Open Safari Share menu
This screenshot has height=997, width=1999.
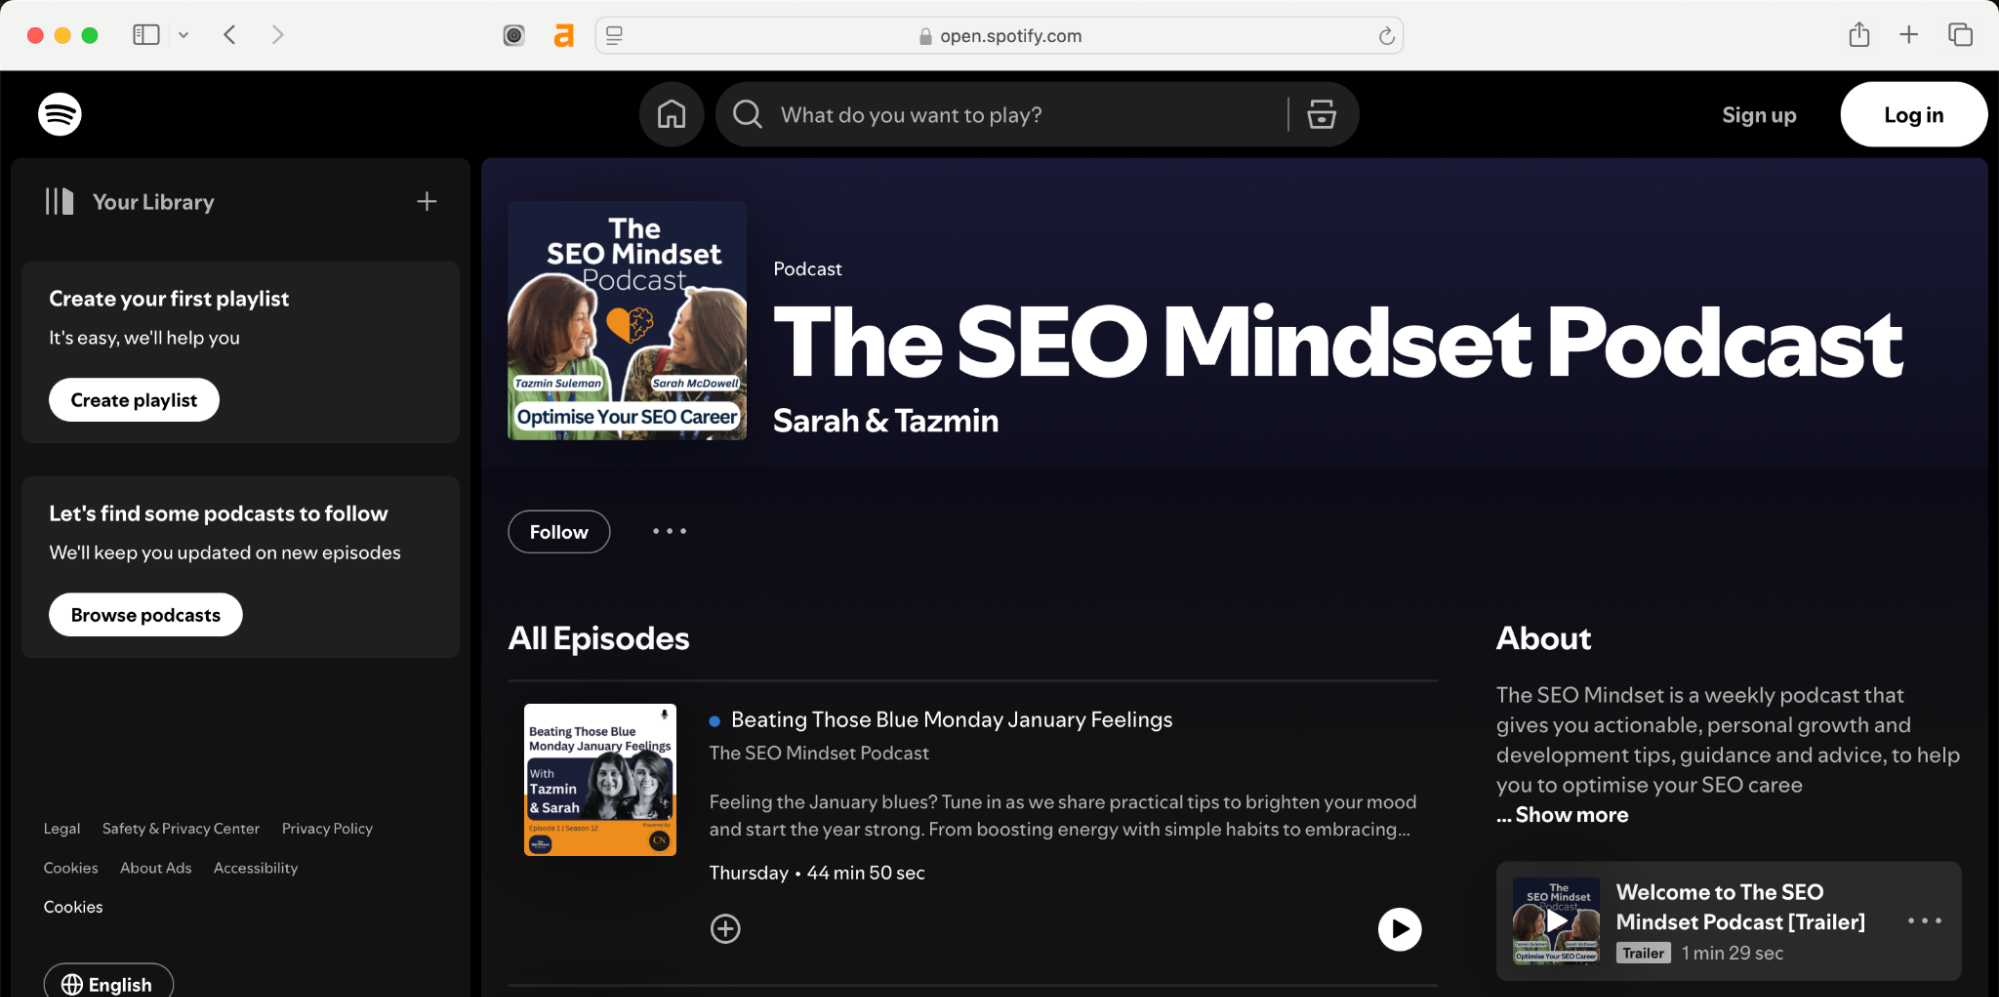[1859, 35]
